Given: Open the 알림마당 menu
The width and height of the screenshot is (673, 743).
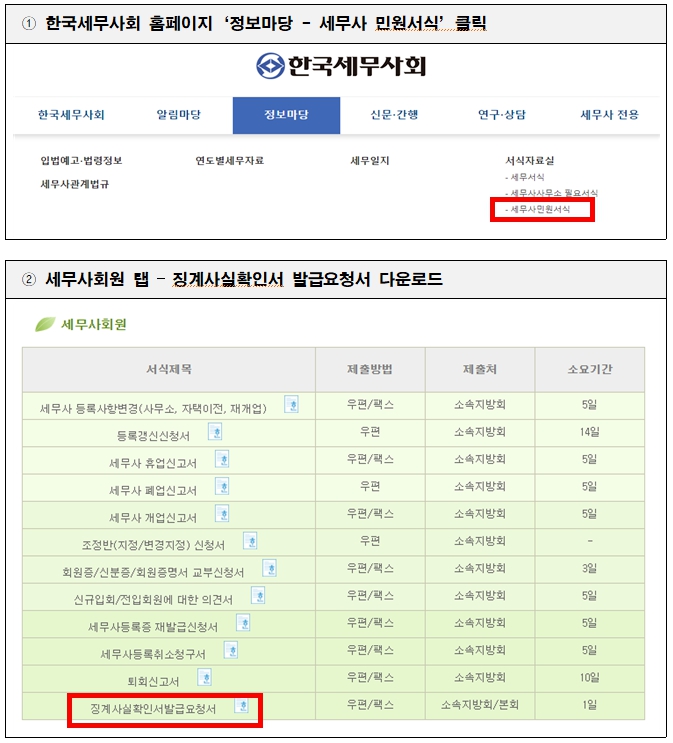Looking at the screenshot, I should point(179,115).
